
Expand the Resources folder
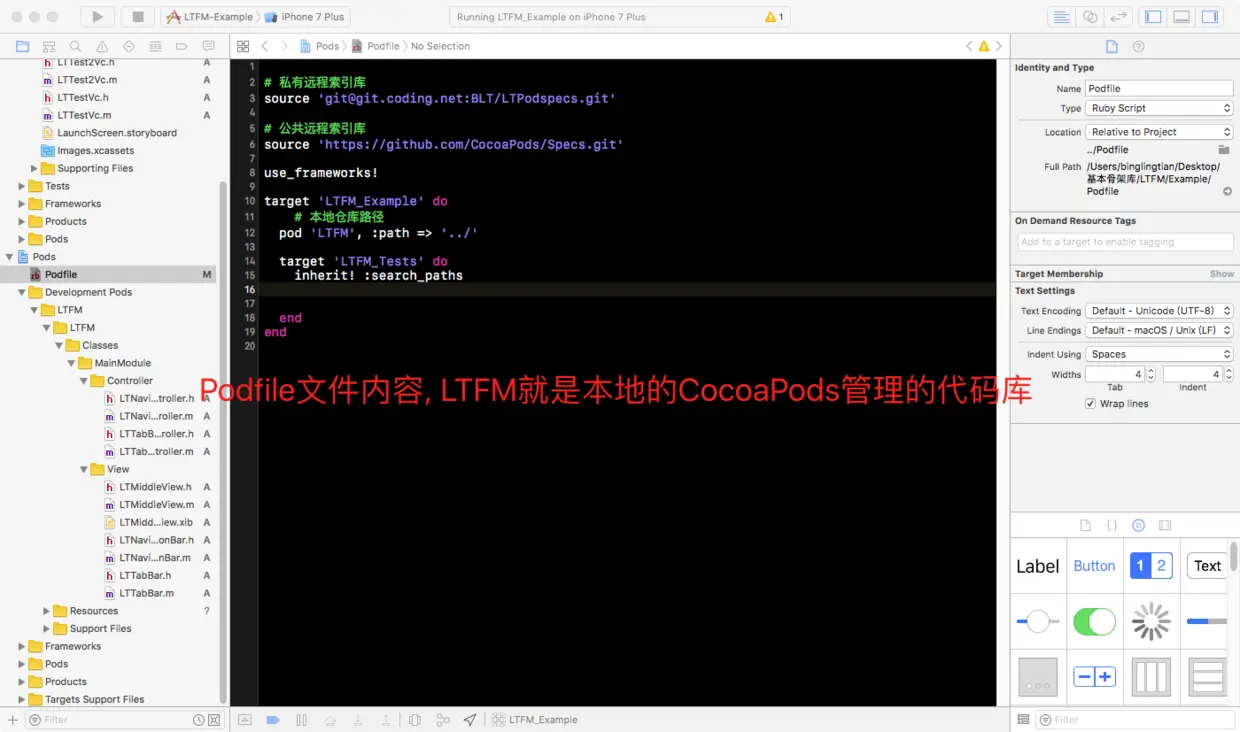tap(47, 611)
